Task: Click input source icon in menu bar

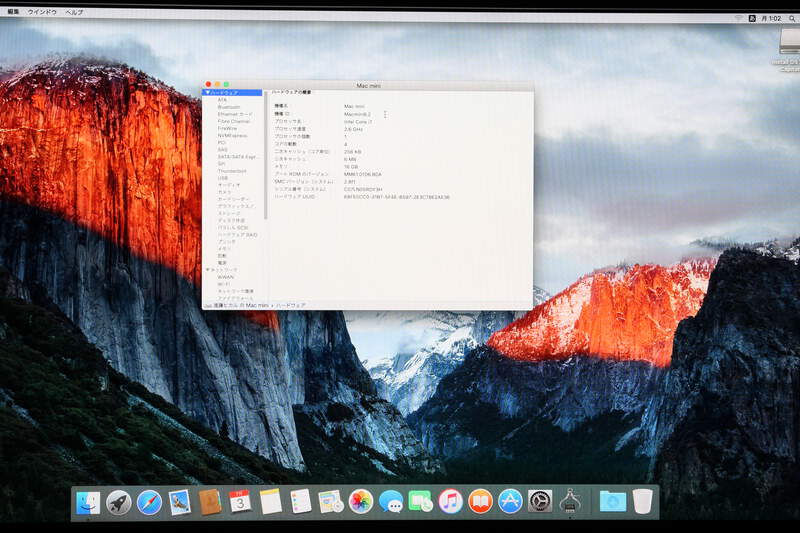Action: [x=752, y=18]
